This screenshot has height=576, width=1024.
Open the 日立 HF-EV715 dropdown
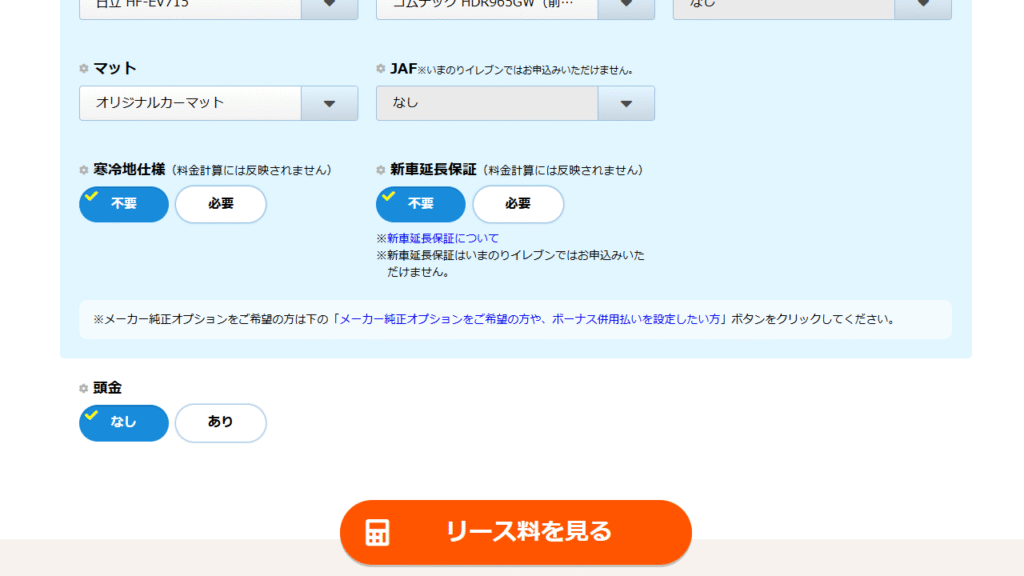218,9
